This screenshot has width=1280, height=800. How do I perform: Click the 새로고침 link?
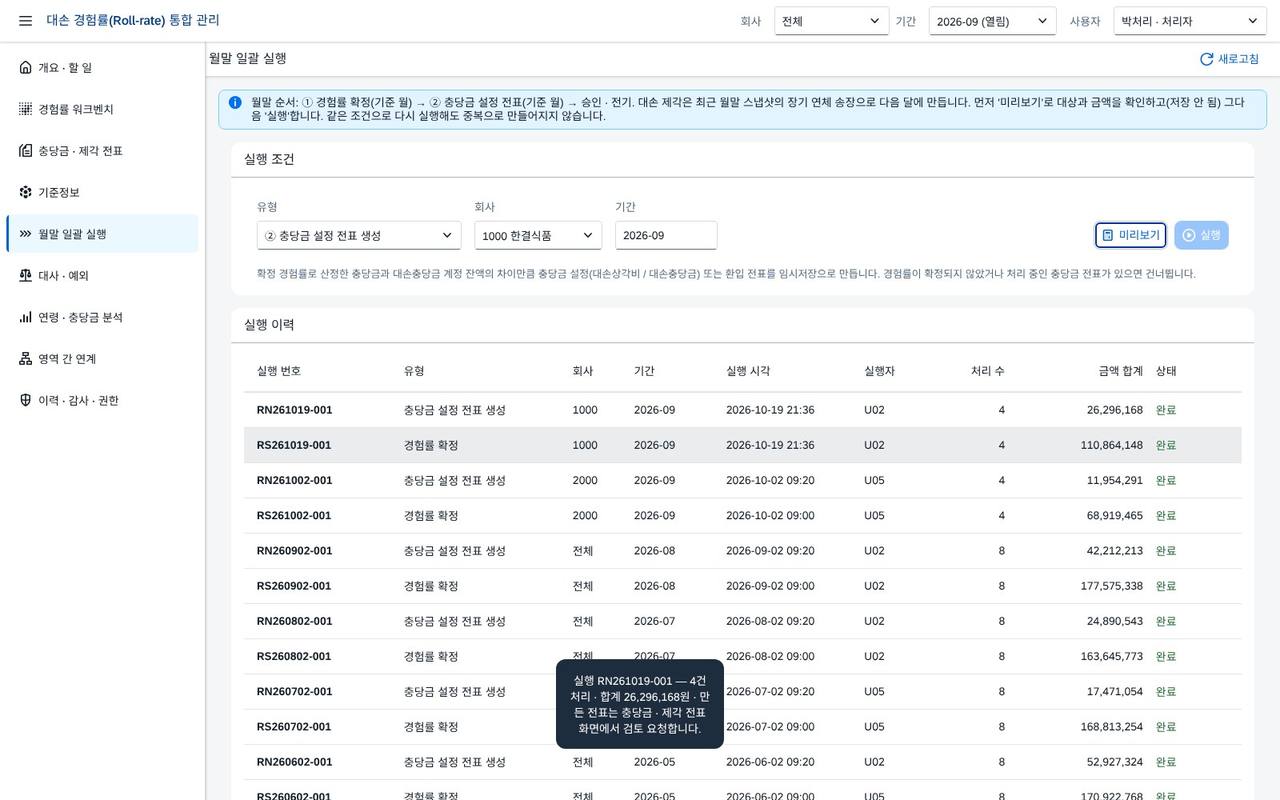pos(1229,59)
